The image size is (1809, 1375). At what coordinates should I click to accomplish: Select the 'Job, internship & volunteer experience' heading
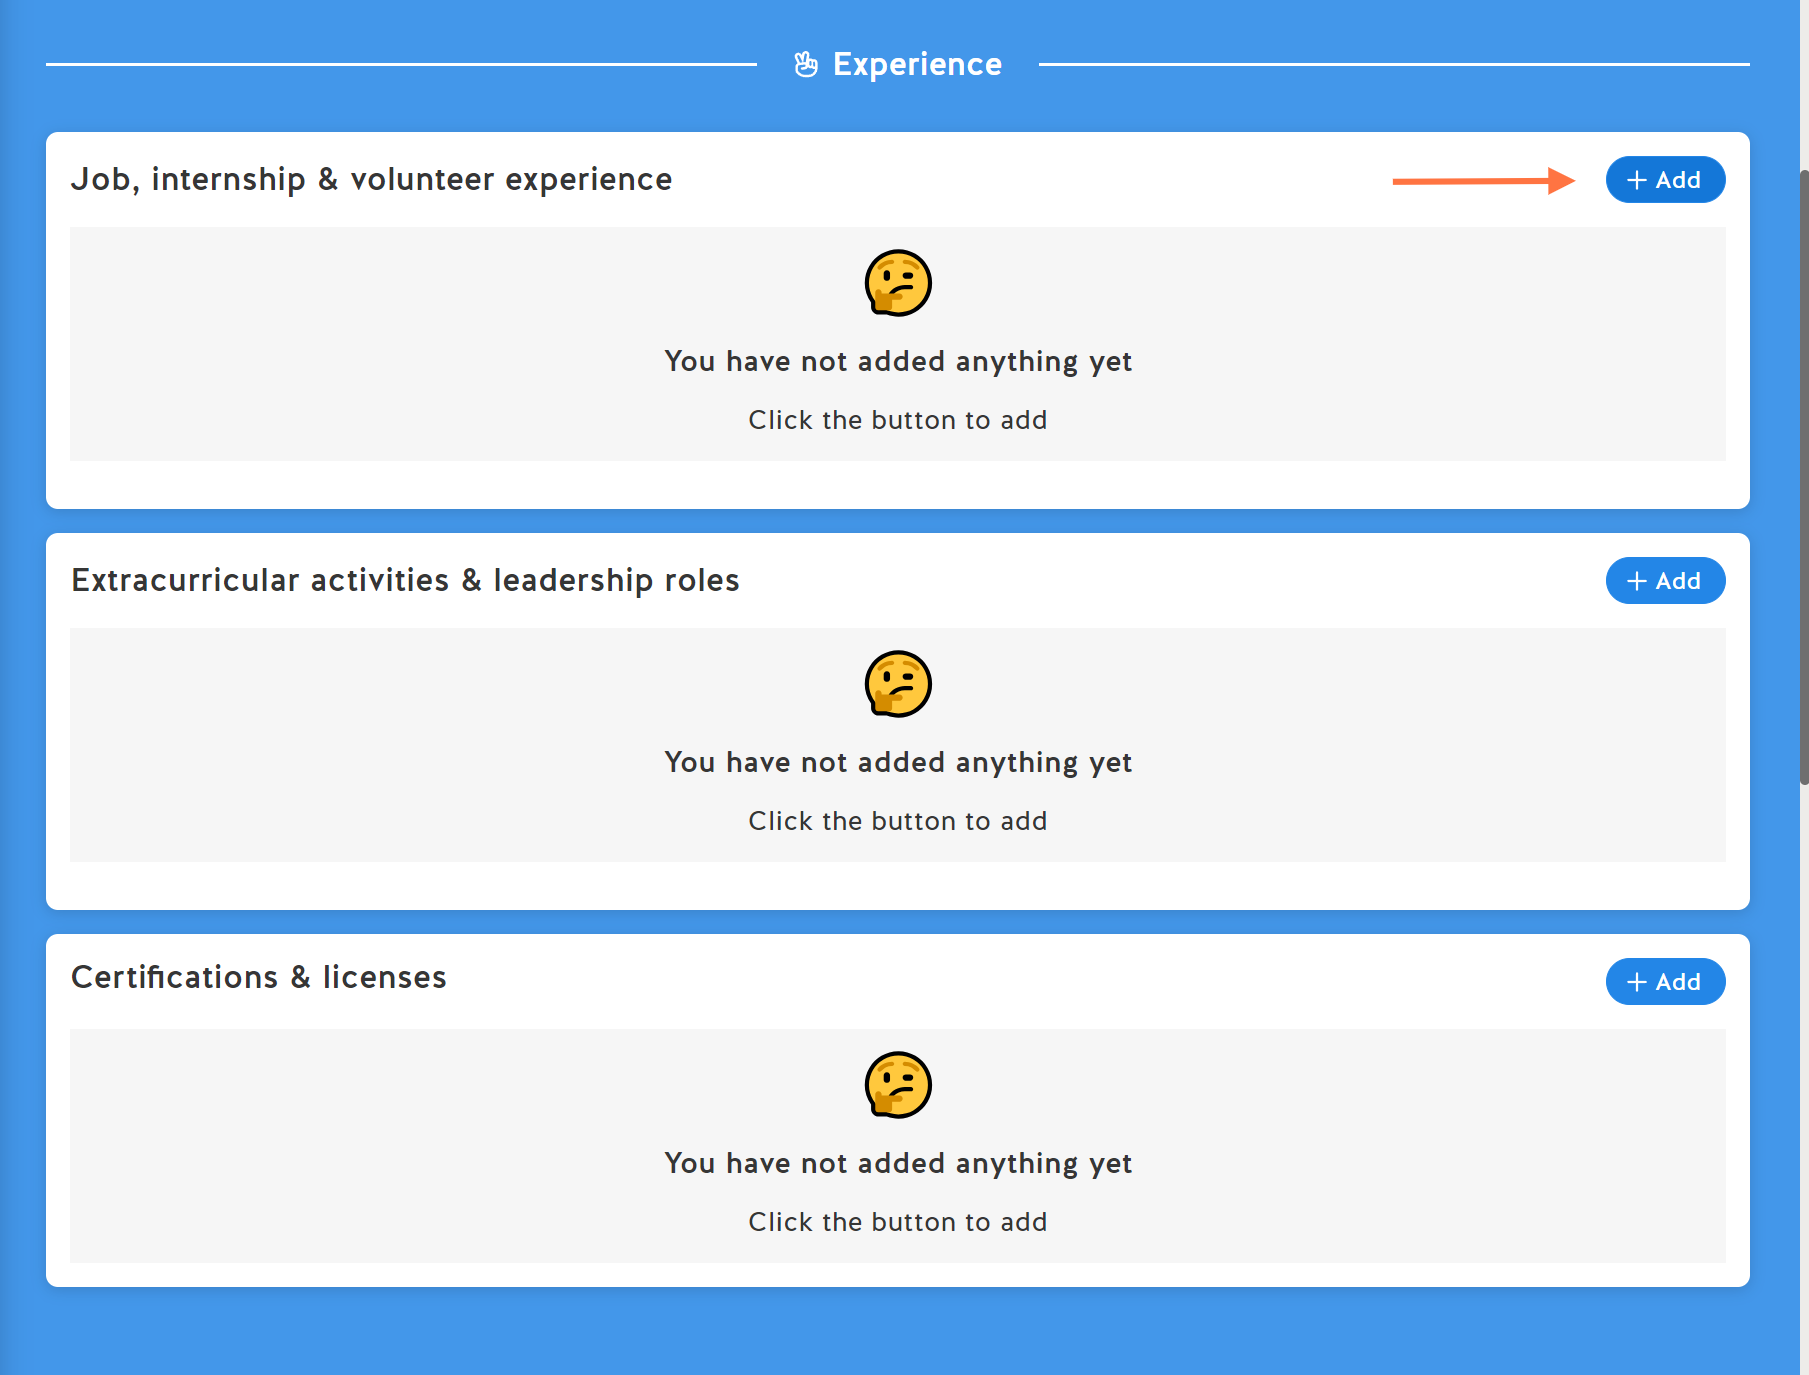pos(372,179)
